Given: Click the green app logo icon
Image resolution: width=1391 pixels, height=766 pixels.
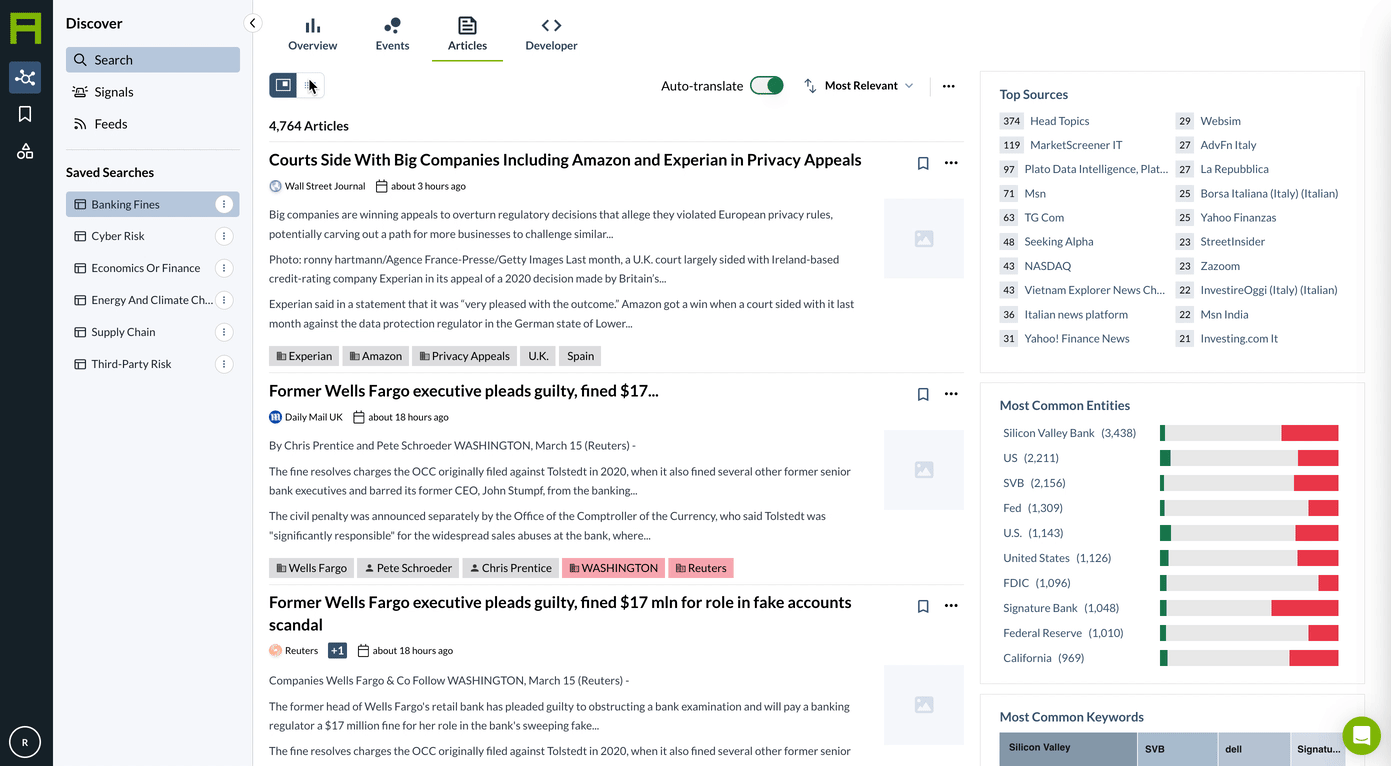Looking at the screenshot, I should click(25, 27).
